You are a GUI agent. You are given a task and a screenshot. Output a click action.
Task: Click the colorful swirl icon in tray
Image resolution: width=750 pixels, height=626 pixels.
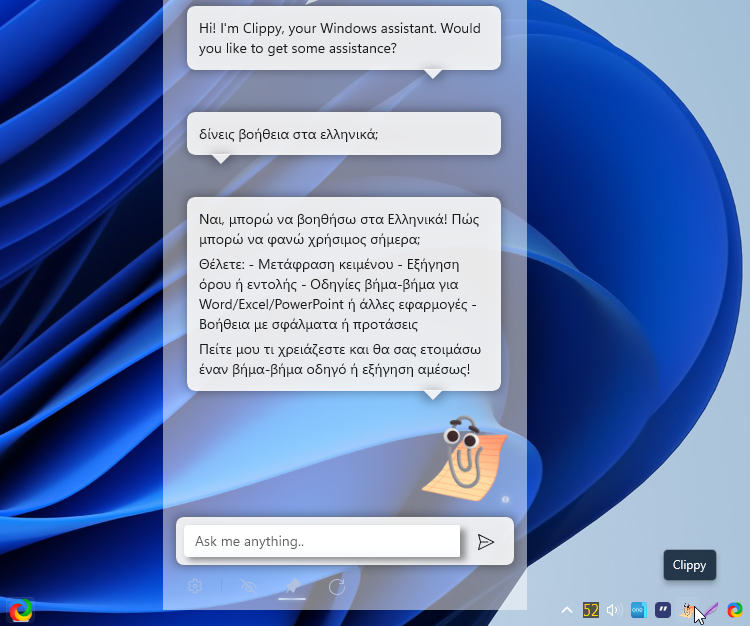click(x=734, y=610)
